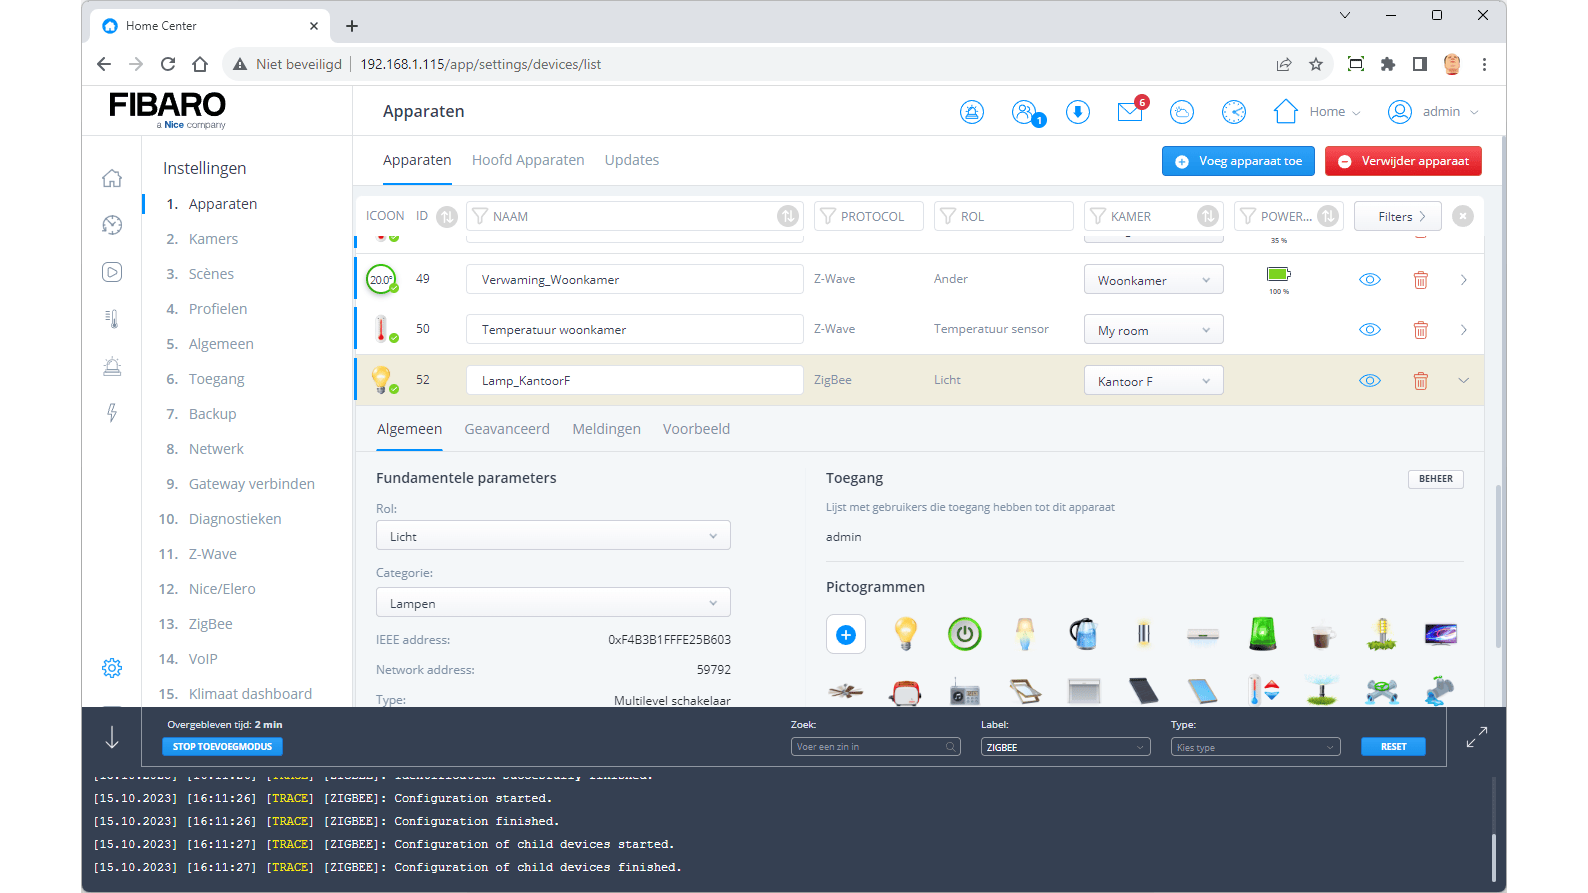Choose the table lamp pictogram

tap(1025, 634)
